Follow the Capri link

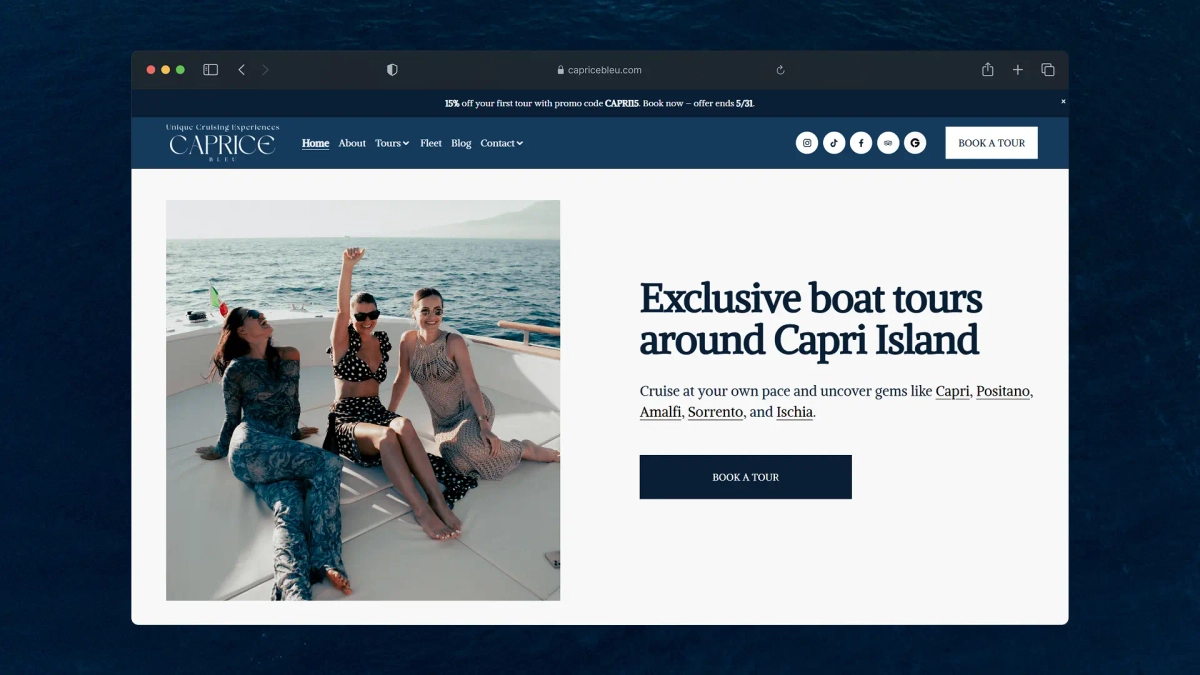tap(953, 391)
